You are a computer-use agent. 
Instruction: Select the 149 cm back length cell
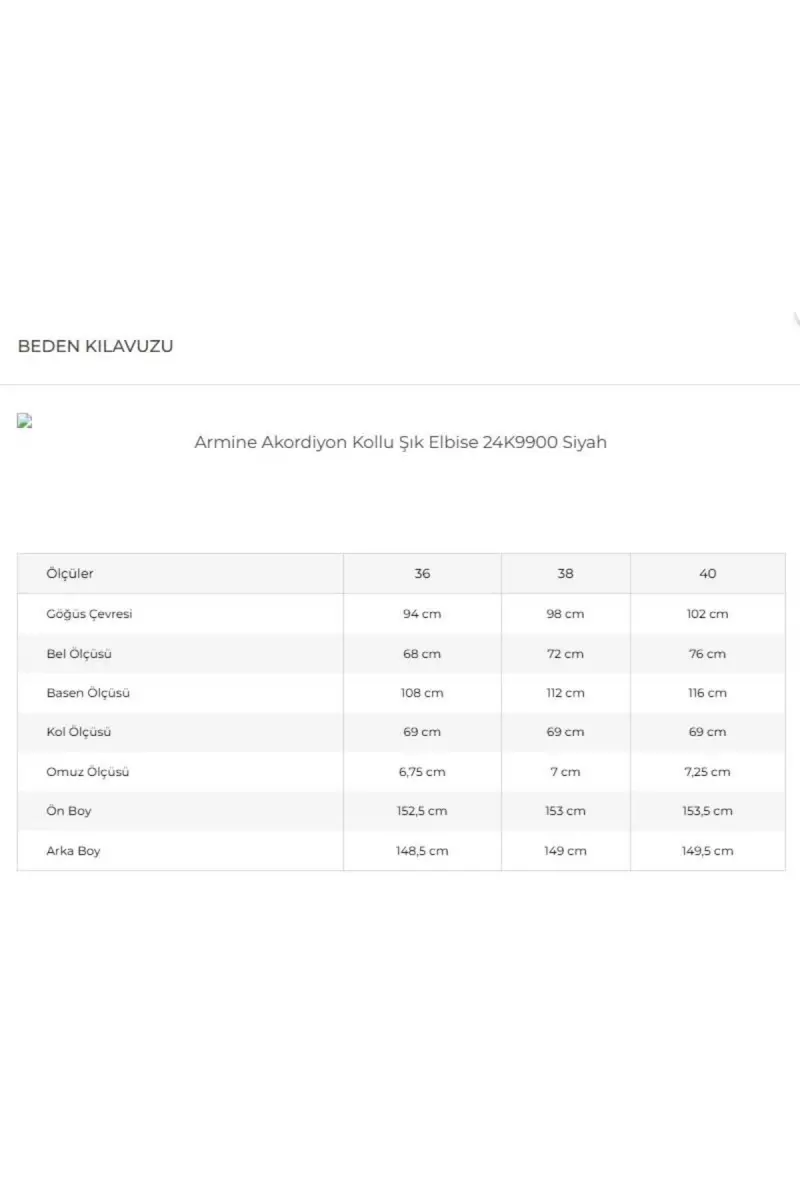click(x=566, y=851)
